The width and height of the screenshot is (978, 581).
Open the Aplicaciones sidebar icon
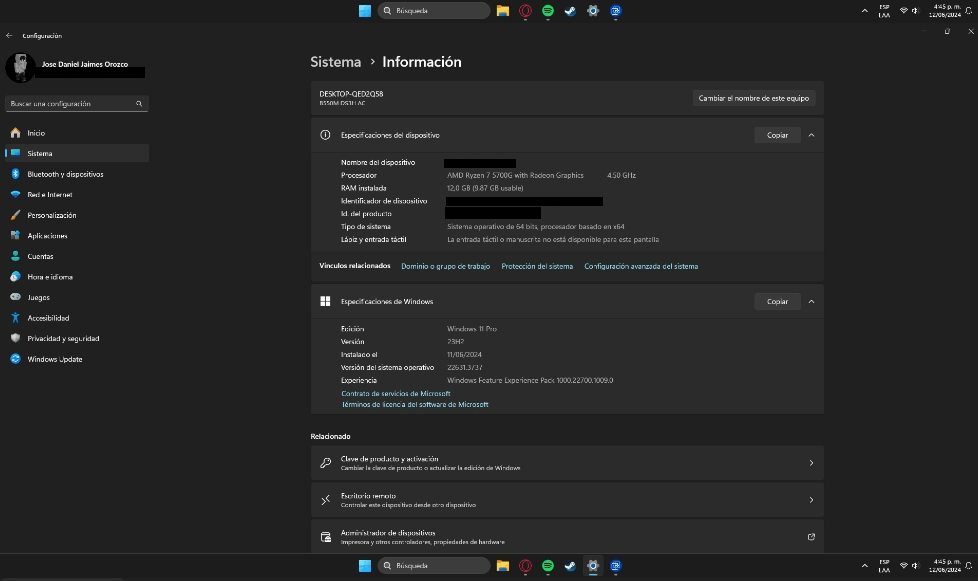pyautogui.click(x=15, y=236)
